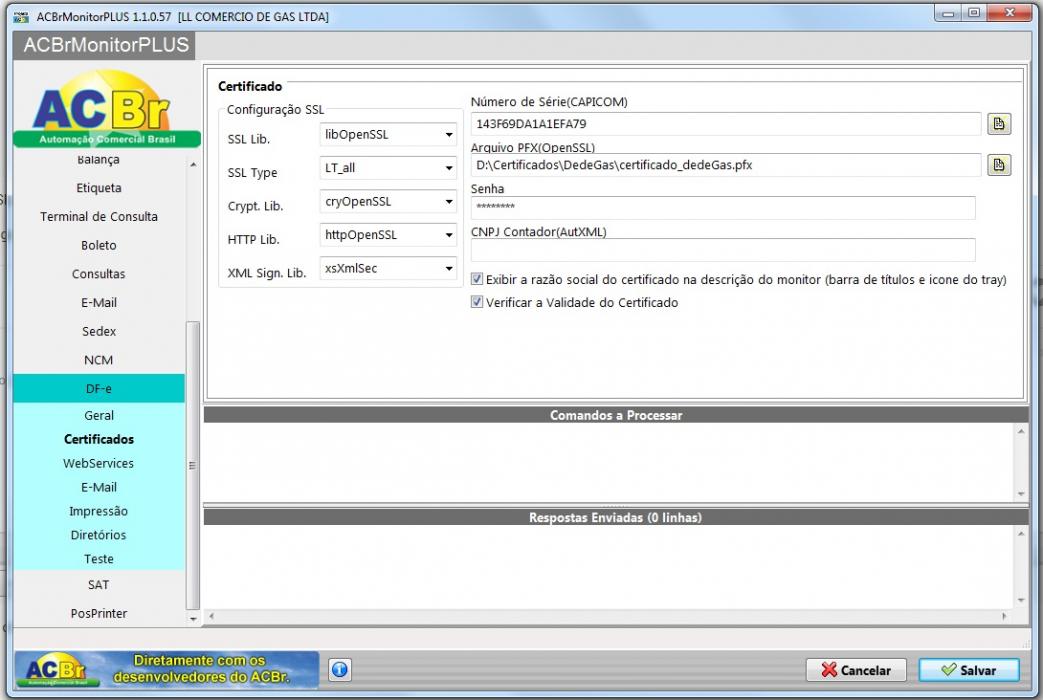Open the Etiqueta section

click(x=98, y=188)
